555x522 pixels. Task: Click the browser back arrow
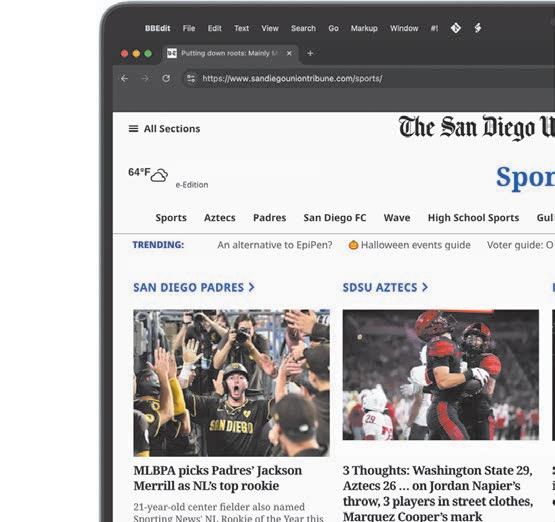[124, 79]
